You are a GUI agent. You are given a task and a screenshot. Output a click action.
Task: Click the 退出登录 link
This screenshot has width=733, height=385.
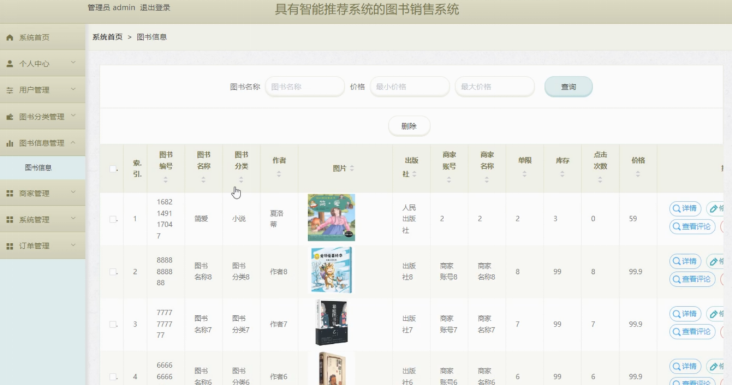(x=155, y=7)
